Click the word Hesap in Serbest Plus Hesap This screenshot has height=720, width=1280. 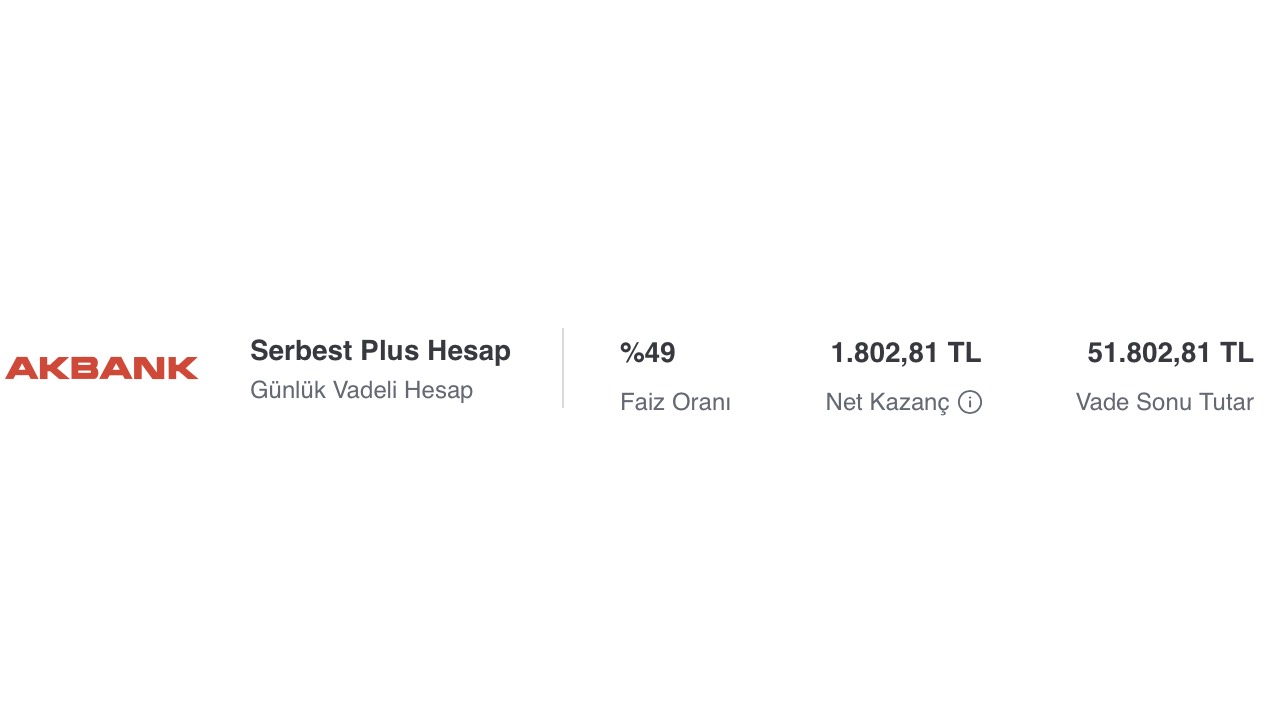point(469,351)
